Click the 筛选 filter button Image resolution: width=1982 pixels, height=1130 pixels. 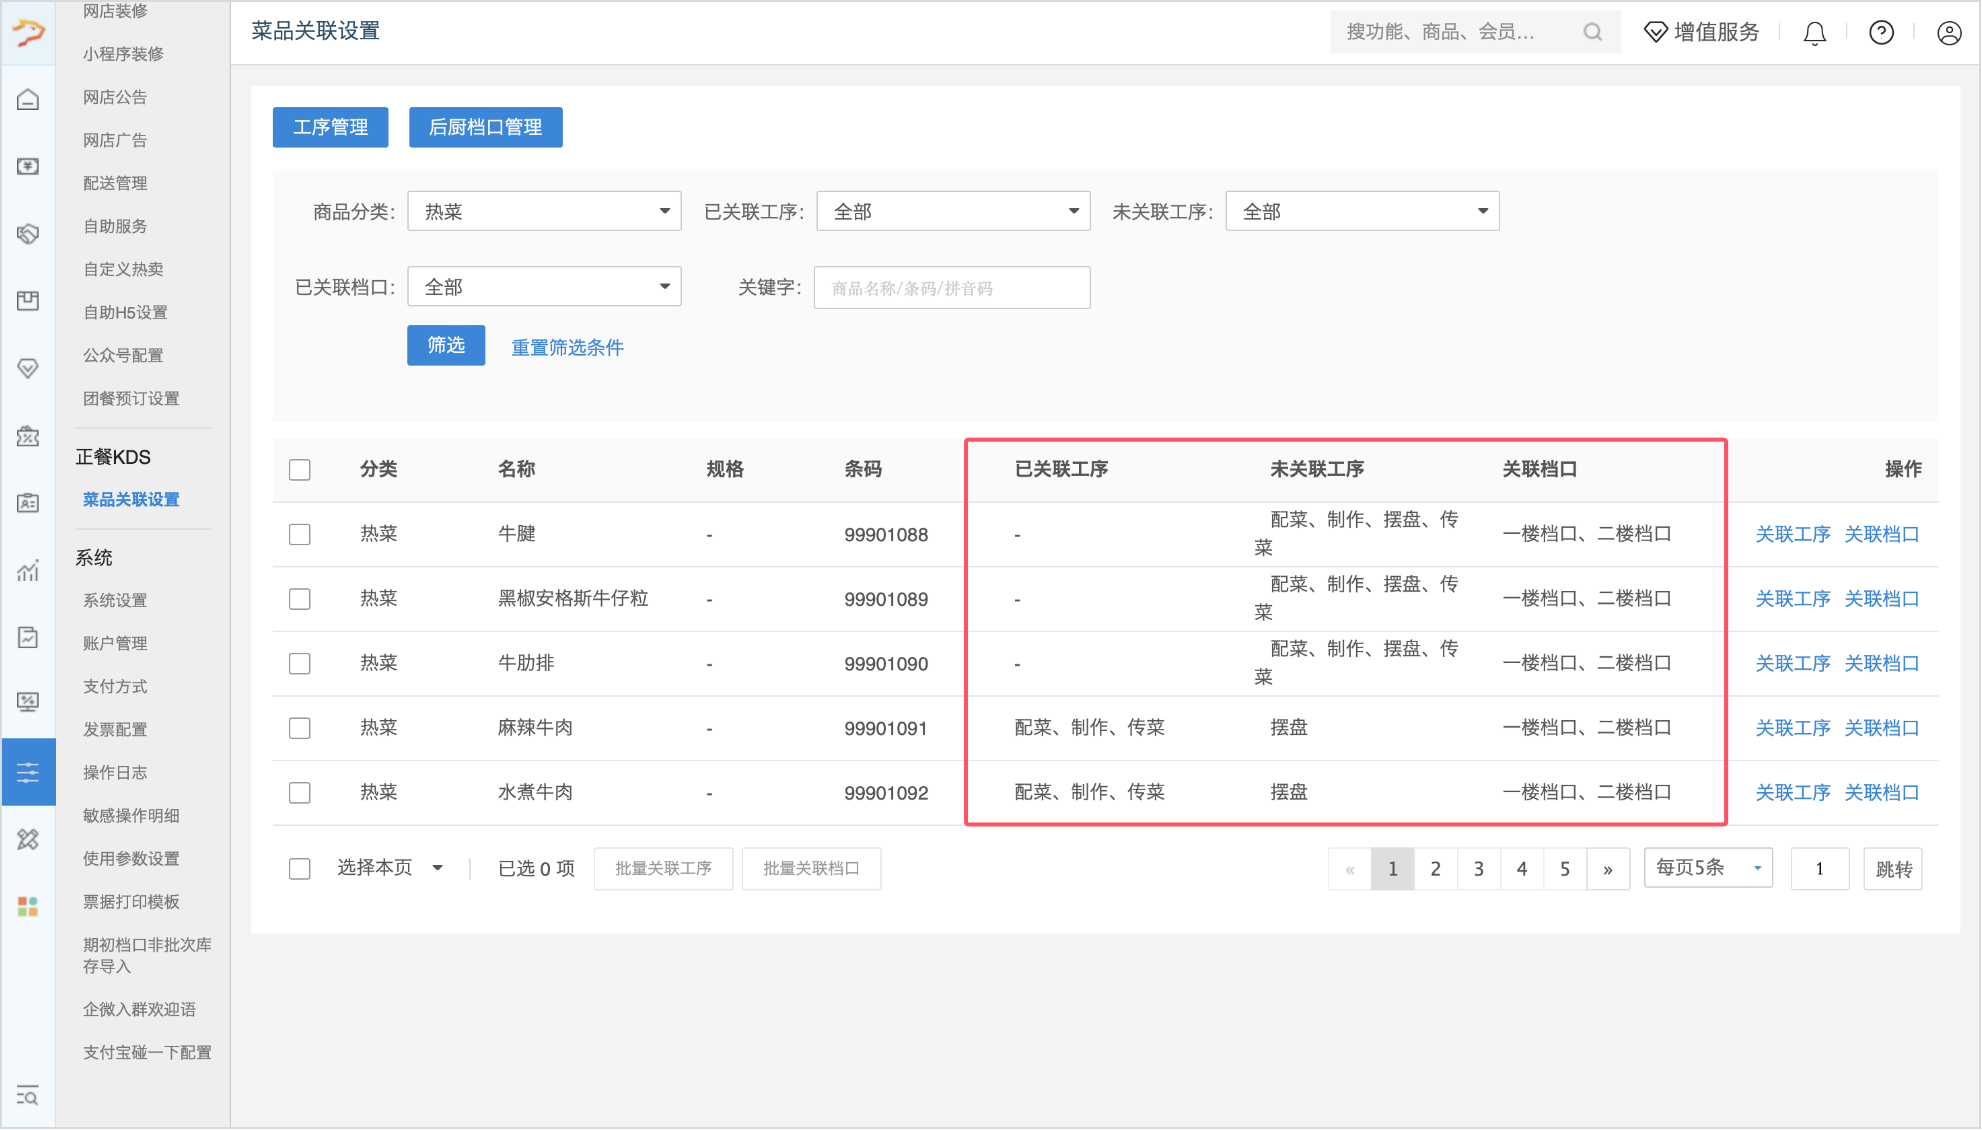446,345
